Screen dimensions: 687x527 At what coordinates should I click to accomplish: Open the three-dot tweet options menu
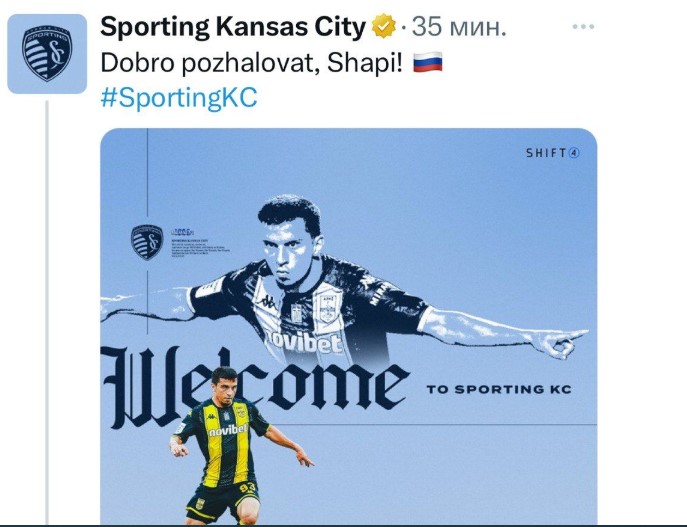[583, 27]
